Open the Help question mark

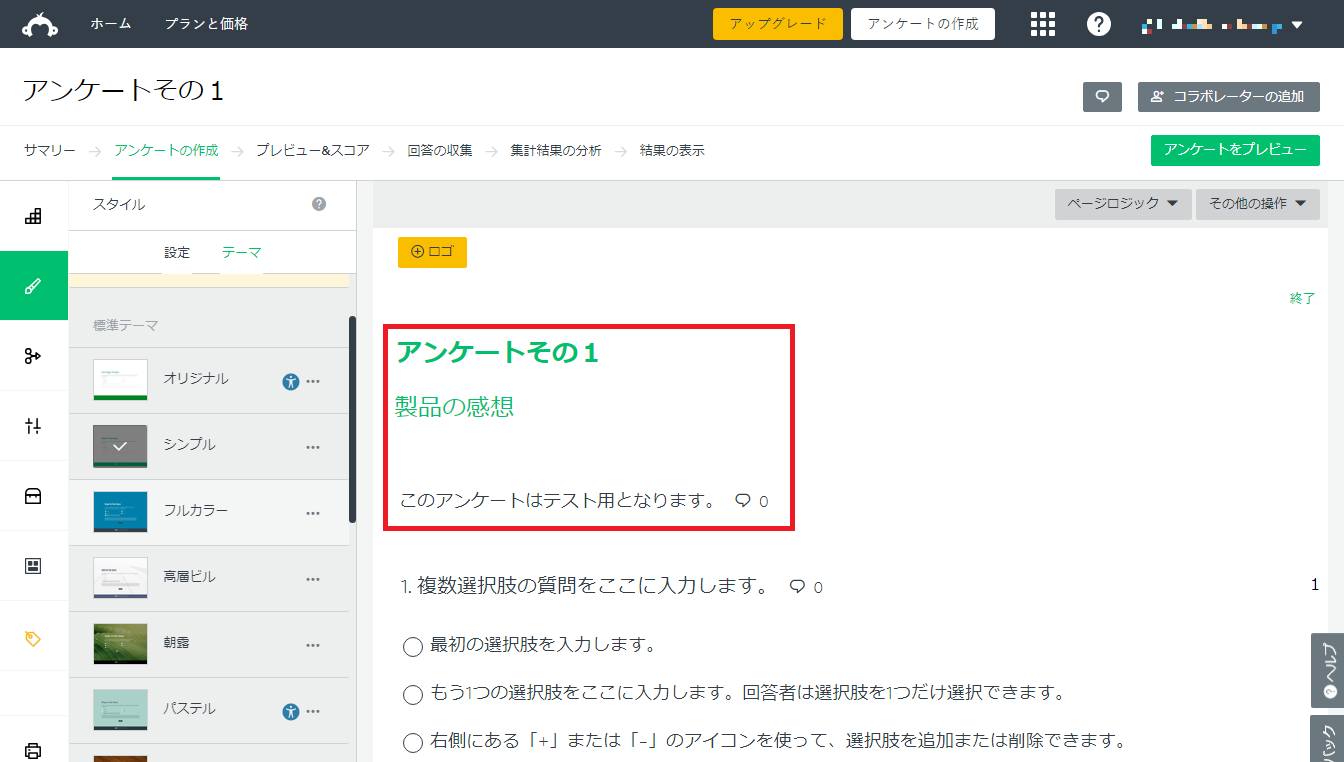pyautogui.click(x=1098, y=23)
